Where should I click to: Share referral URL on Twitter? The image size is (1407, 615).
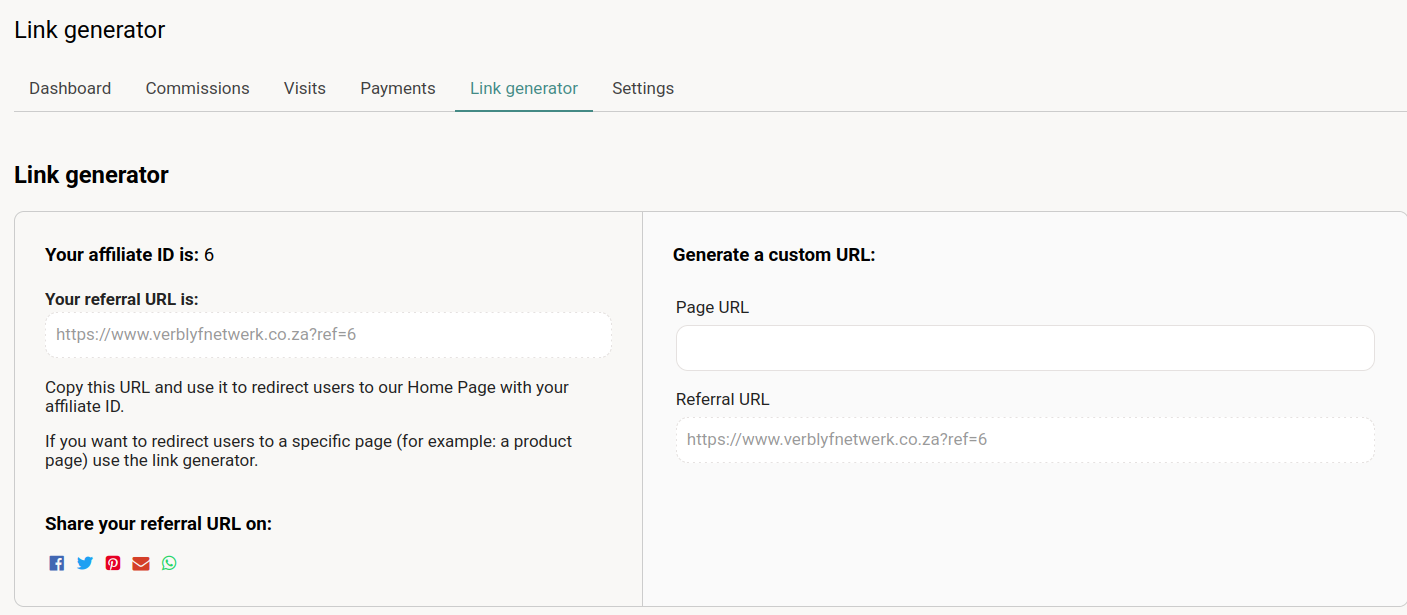pyautogui.click(x=85, y=563)
